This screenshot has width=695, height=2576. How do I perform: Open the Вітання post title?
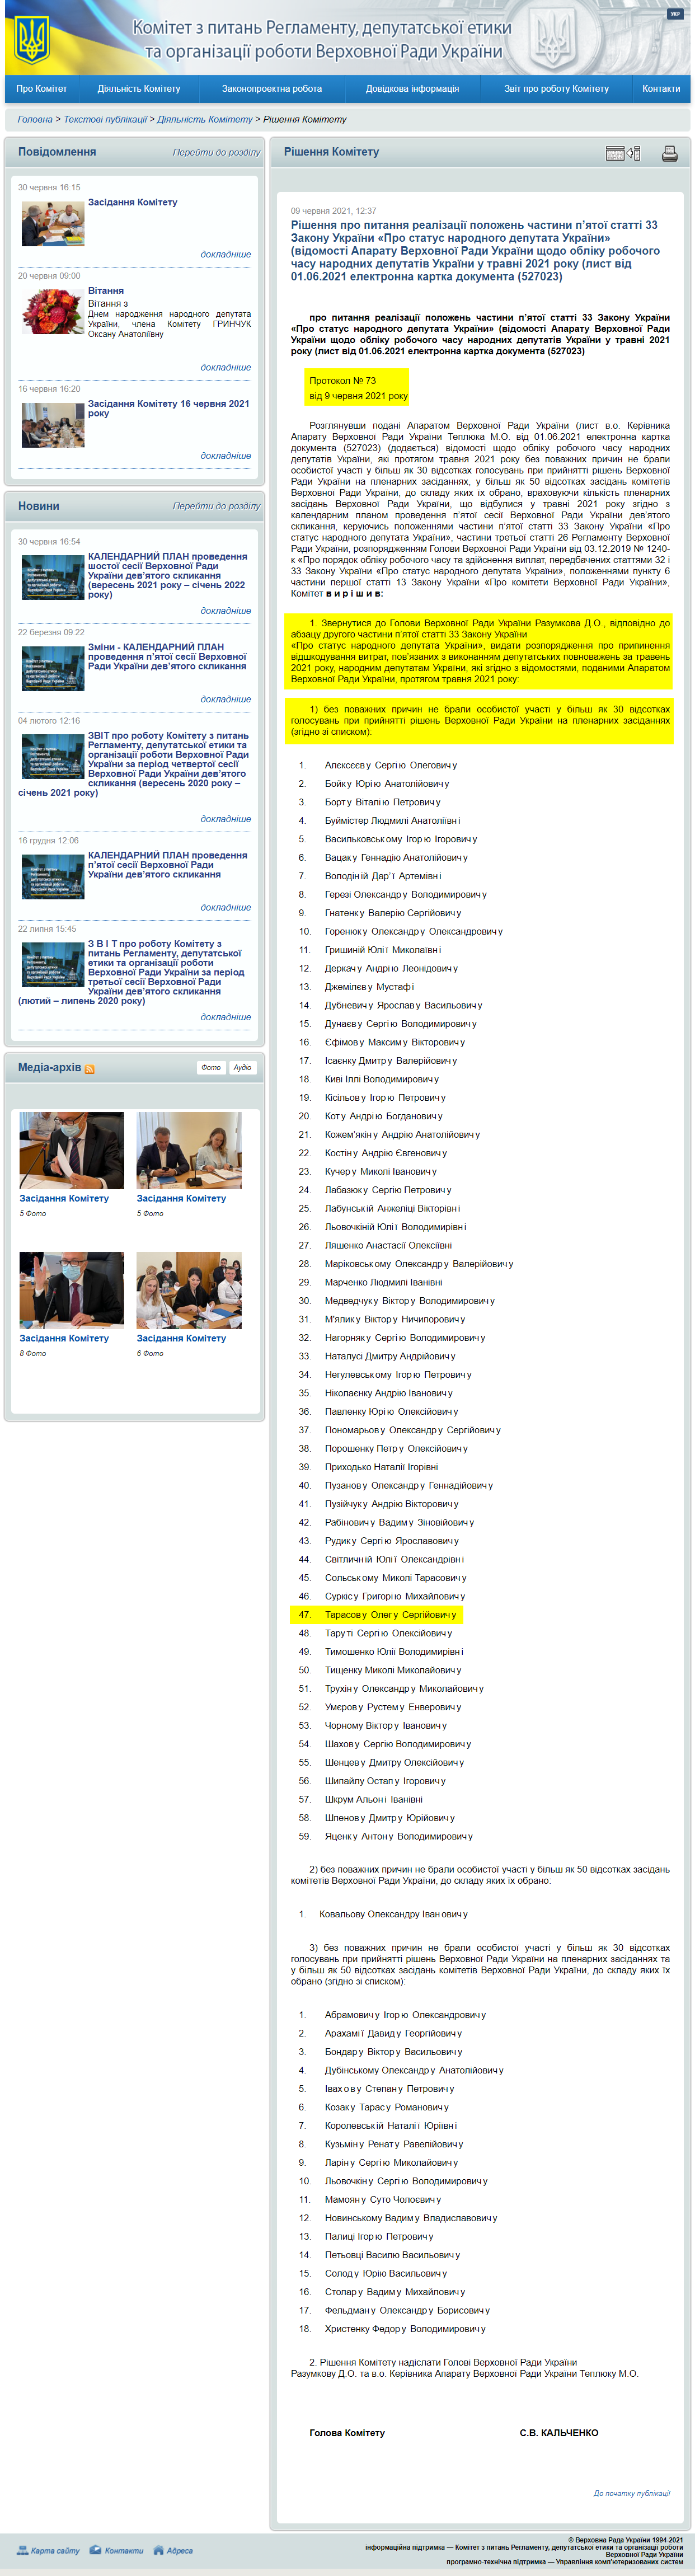tap(106, 291)
